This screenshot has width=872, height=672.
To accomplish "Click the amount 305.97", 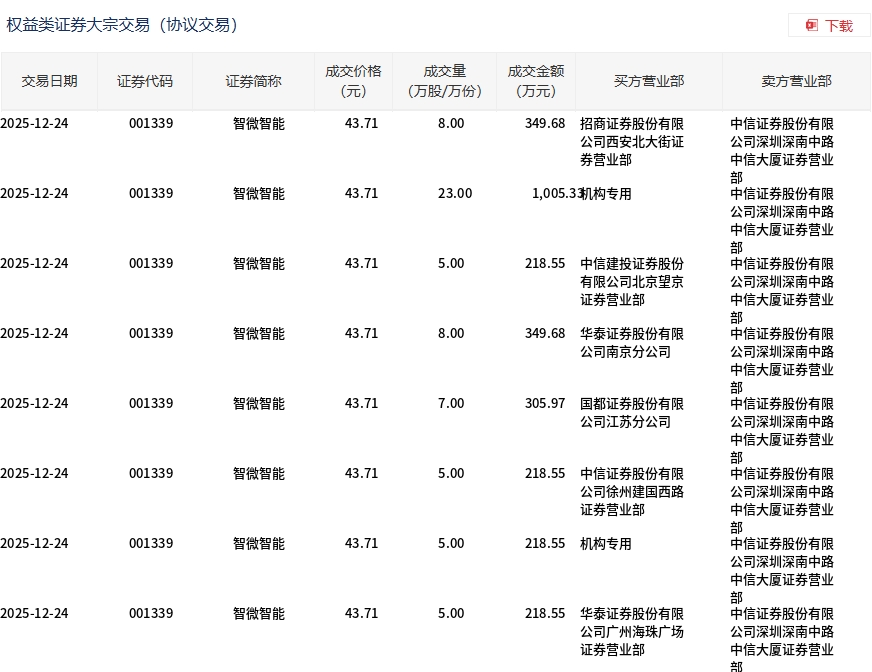I will pos(545,403).
